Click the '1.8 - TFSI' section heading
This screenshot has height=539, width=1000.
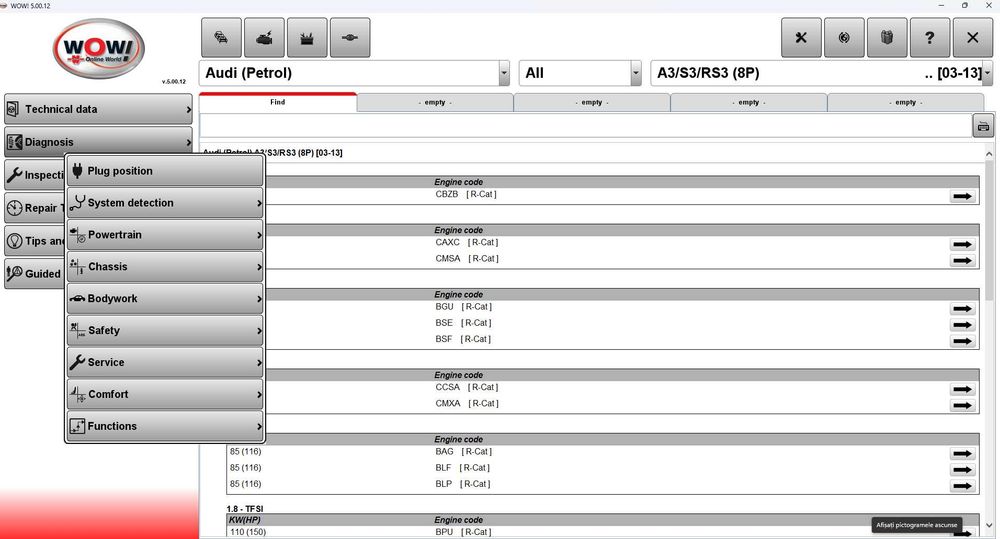point(245,509)
